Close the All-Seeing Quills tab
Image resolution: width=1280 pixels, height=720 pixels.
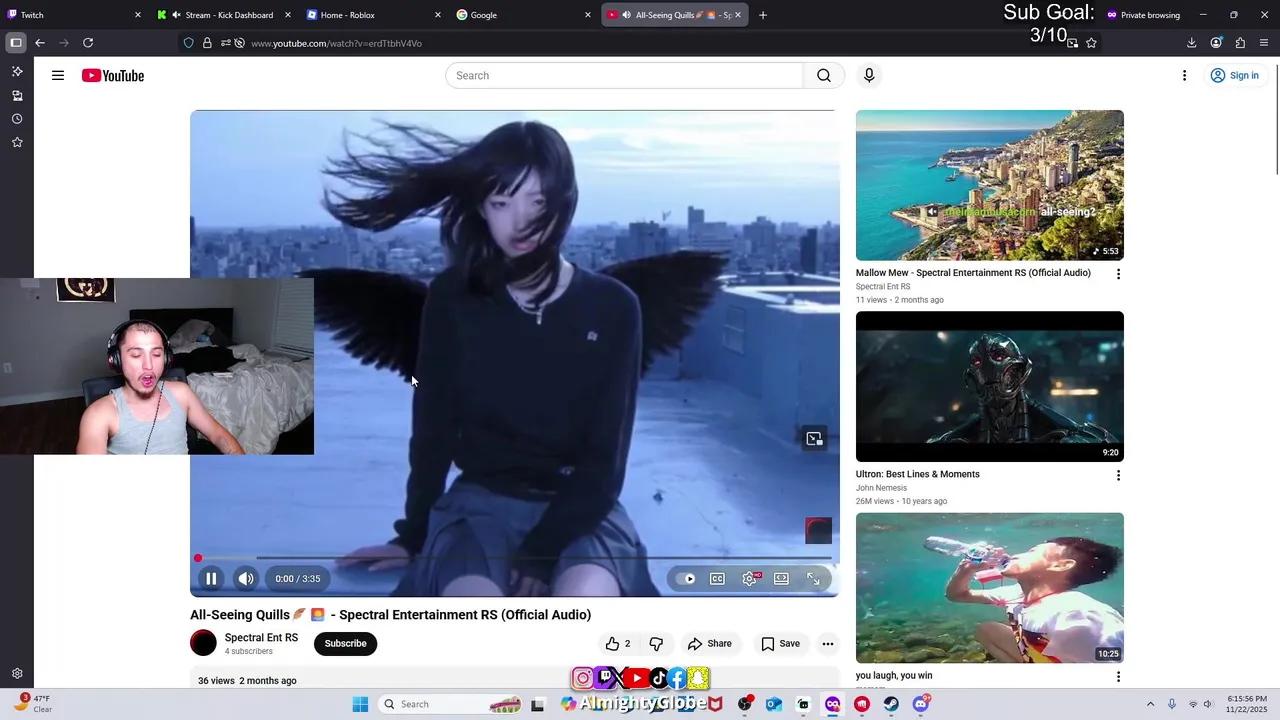tap(738, 15)
